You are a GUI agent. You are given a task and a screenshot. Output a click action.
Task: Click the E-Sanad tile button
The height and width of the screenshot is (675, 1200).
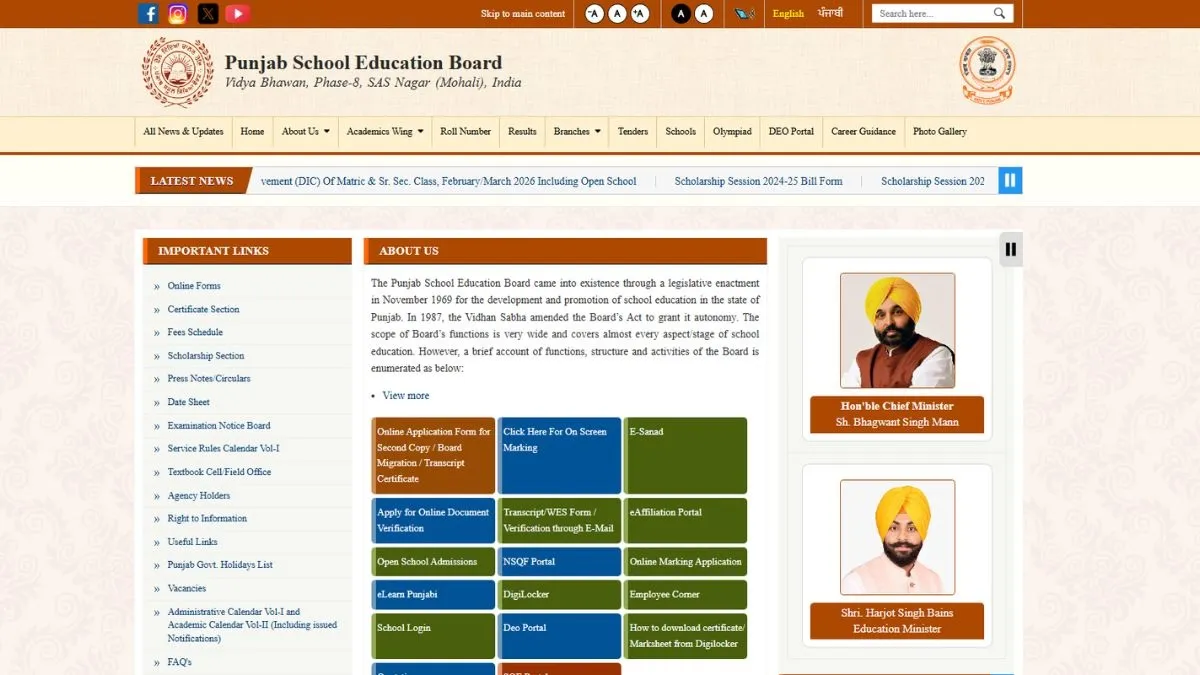point(686,455)
